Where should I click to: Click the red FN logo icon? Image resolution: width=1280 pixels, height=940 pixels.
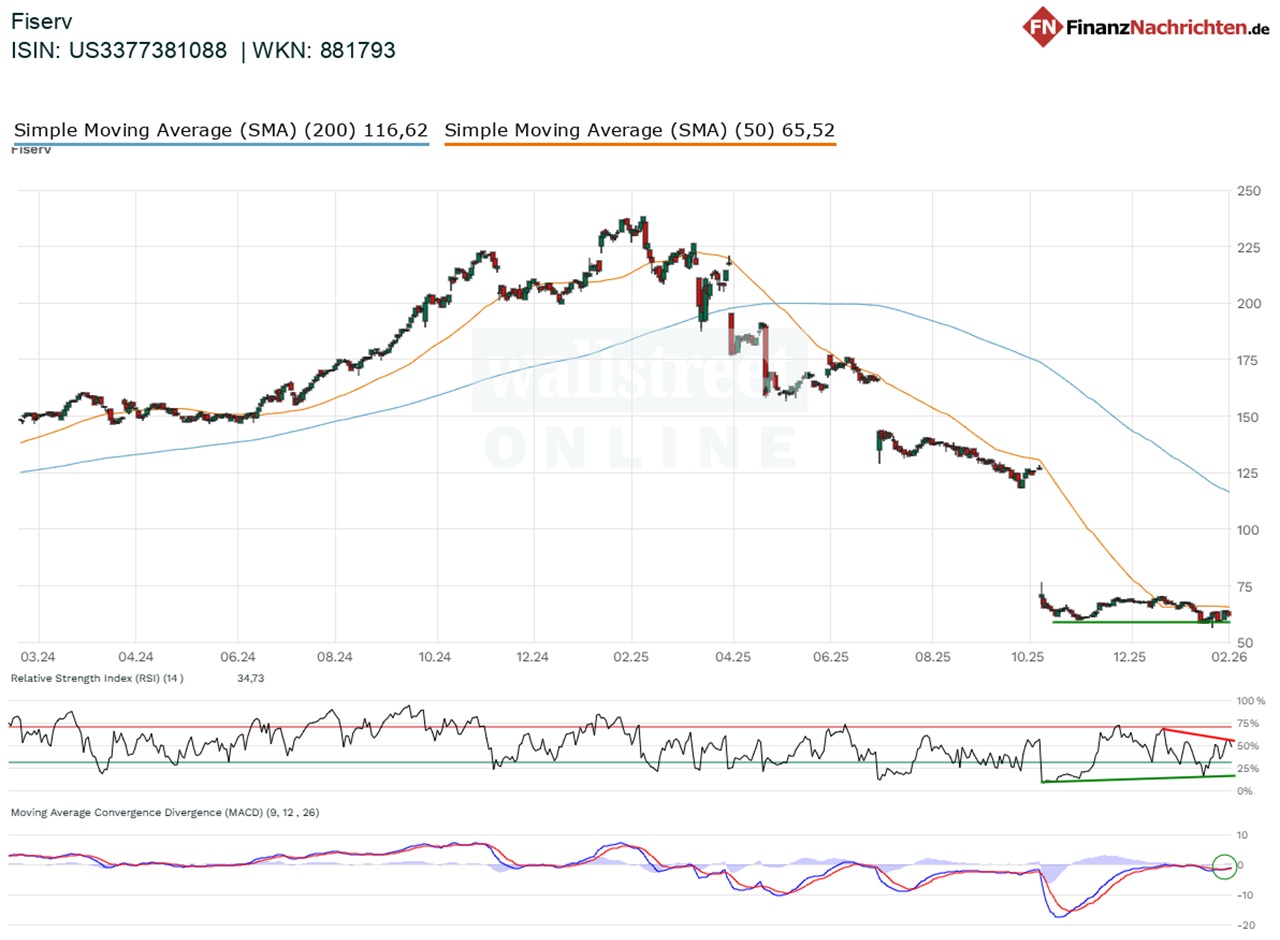tap(1041, 26)
